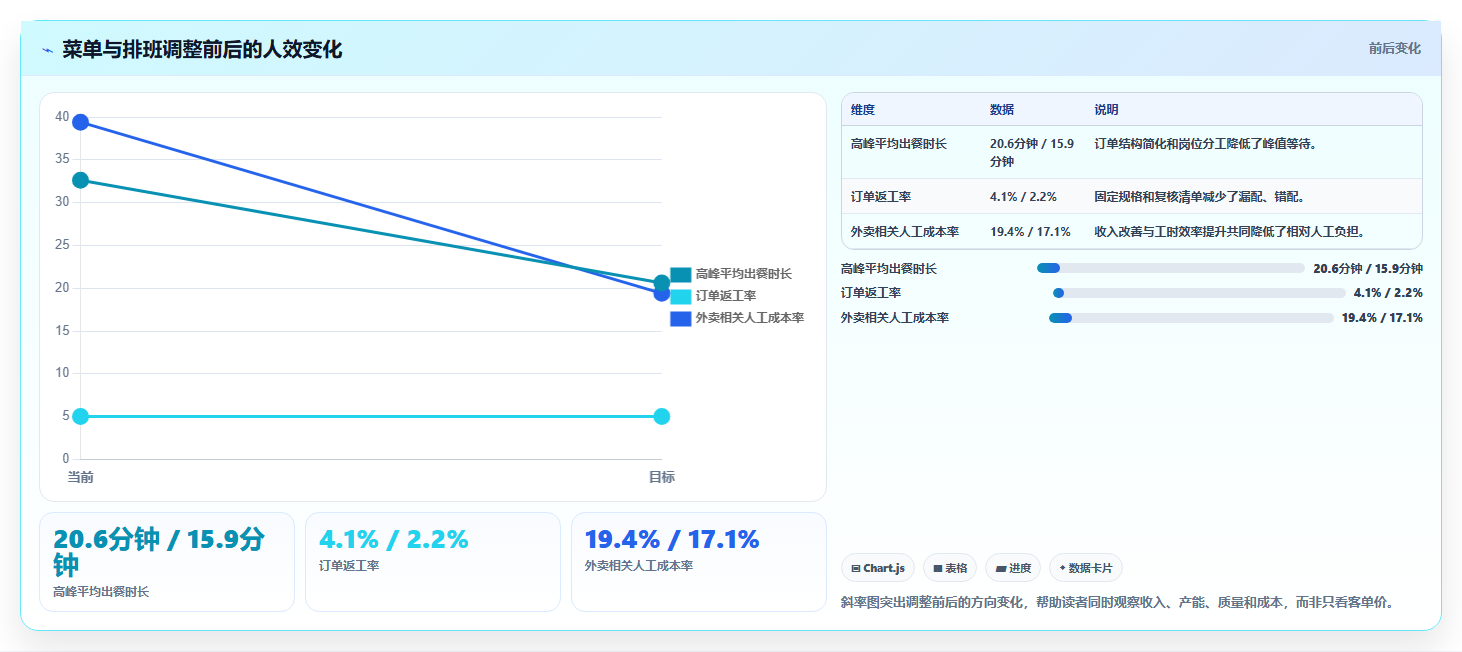1462x652 pixels.
Task: Click the 说明 table column header
Action: pyautogui.click(x=1107, y=110)
